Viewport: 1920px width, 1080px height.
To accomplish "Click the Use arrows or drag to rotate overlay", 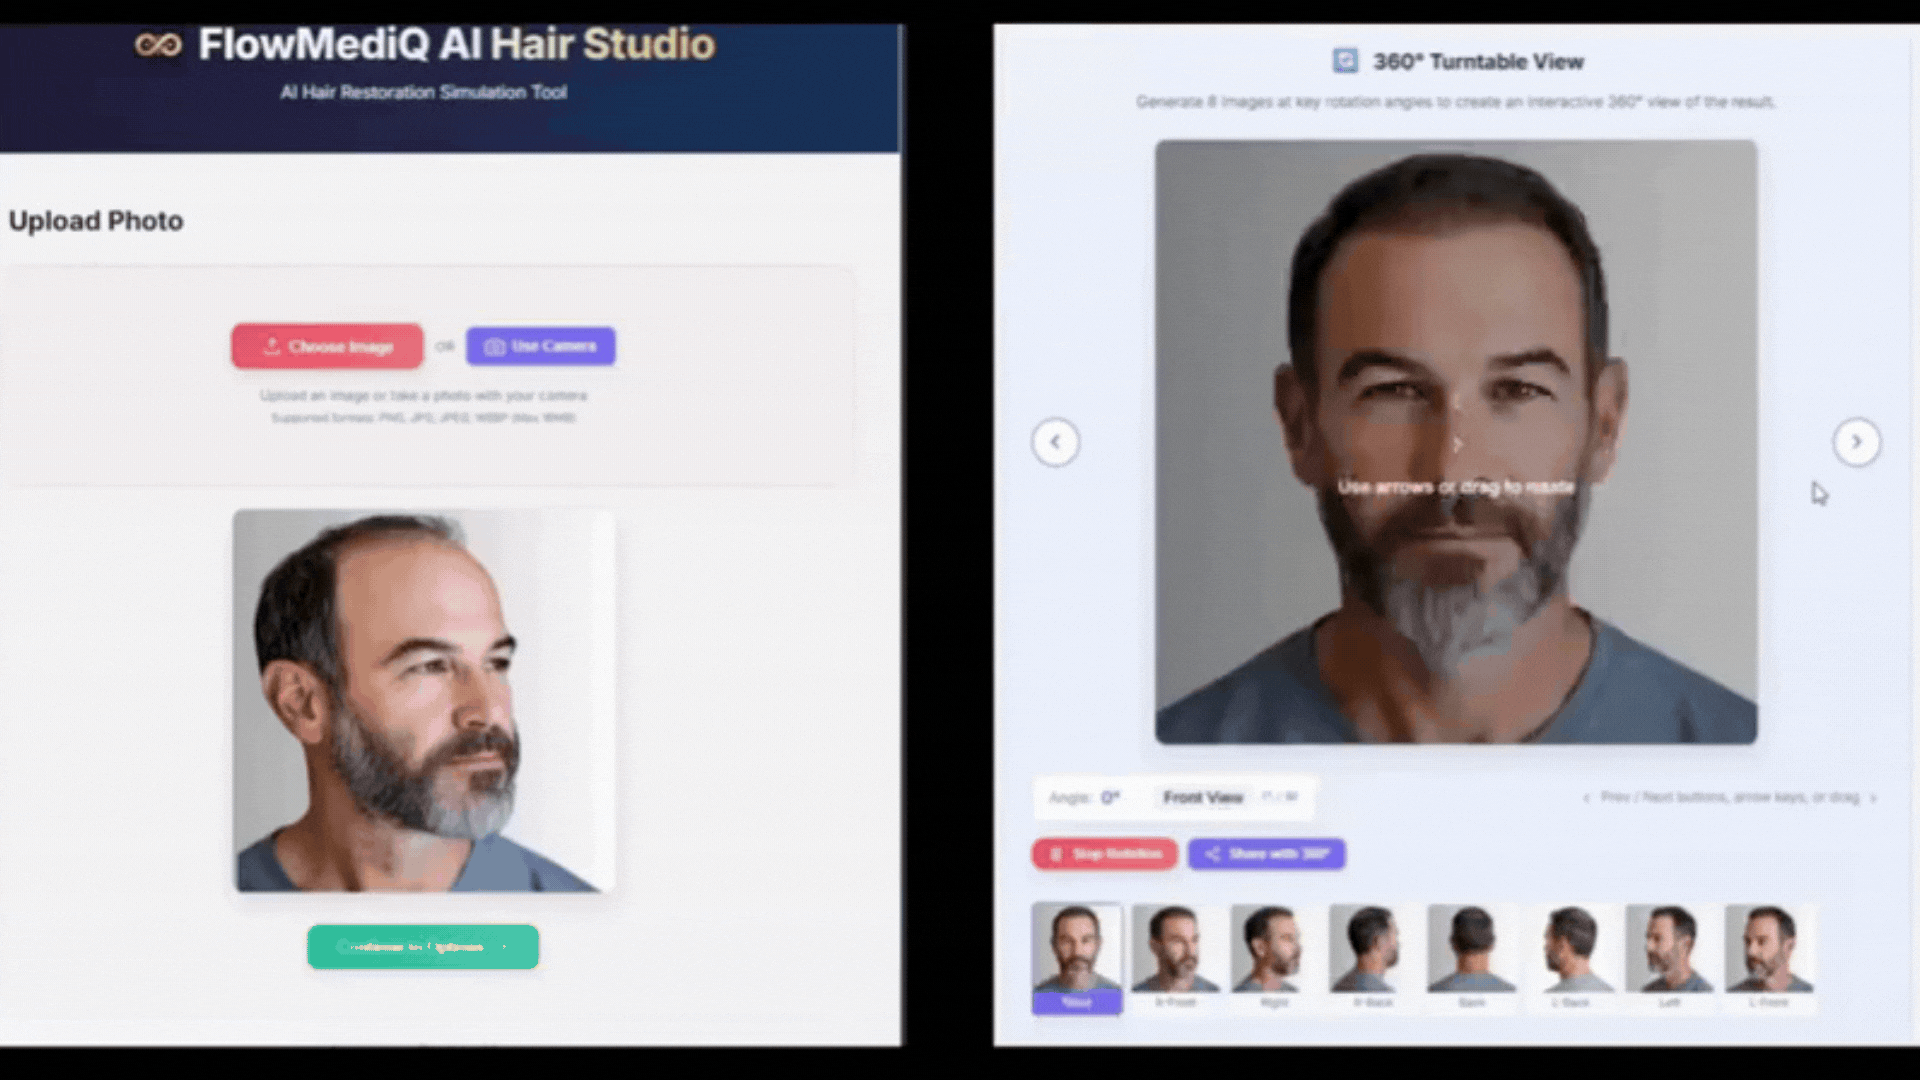I will pyautogui.click(x=1456, y=487).
